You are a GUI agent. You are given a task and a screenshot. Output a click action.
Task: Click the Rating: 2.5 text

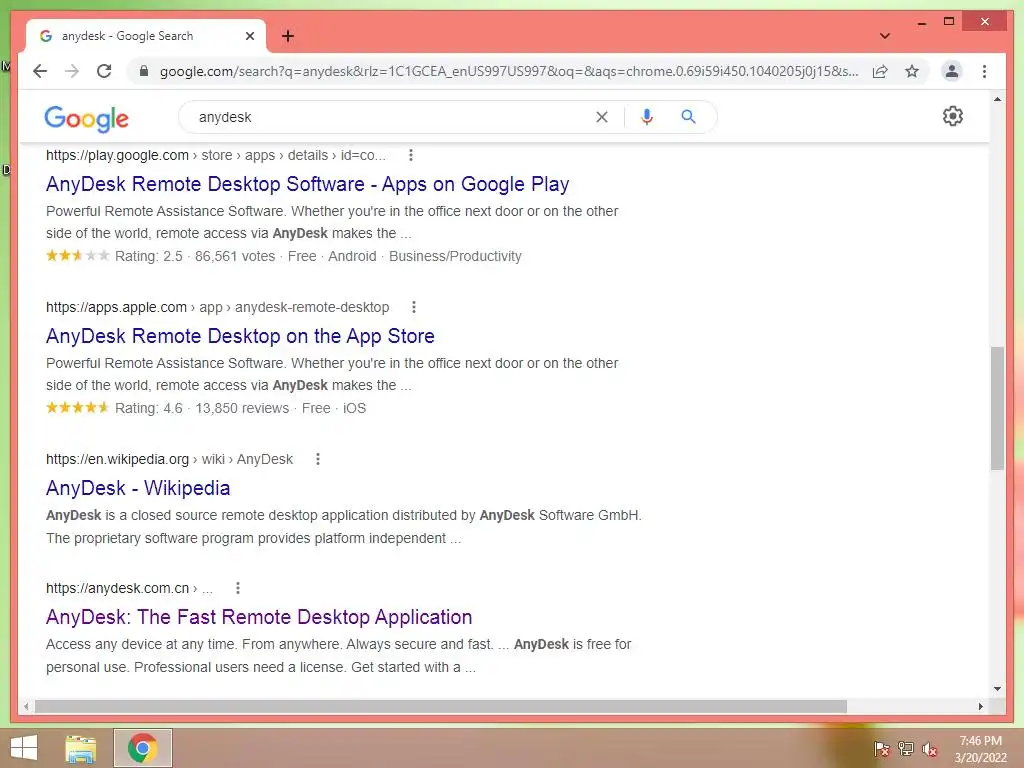tap(149, 256)
